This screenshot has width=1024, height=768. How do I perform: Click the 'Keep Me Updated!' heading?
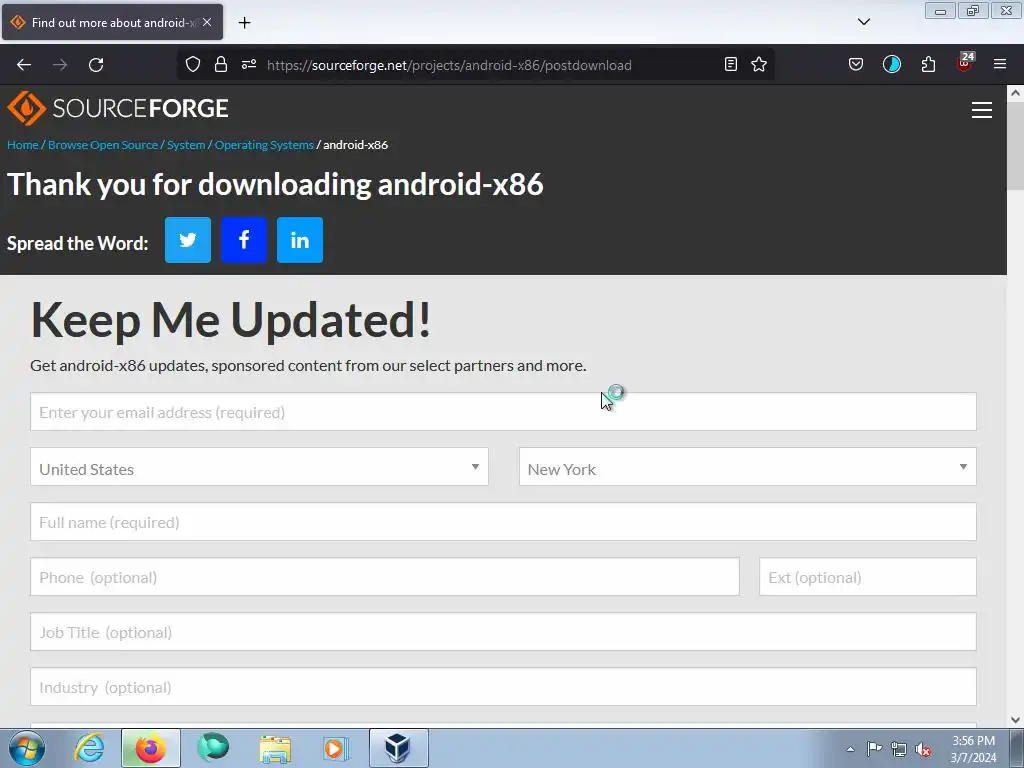click(x=231, y=320)
